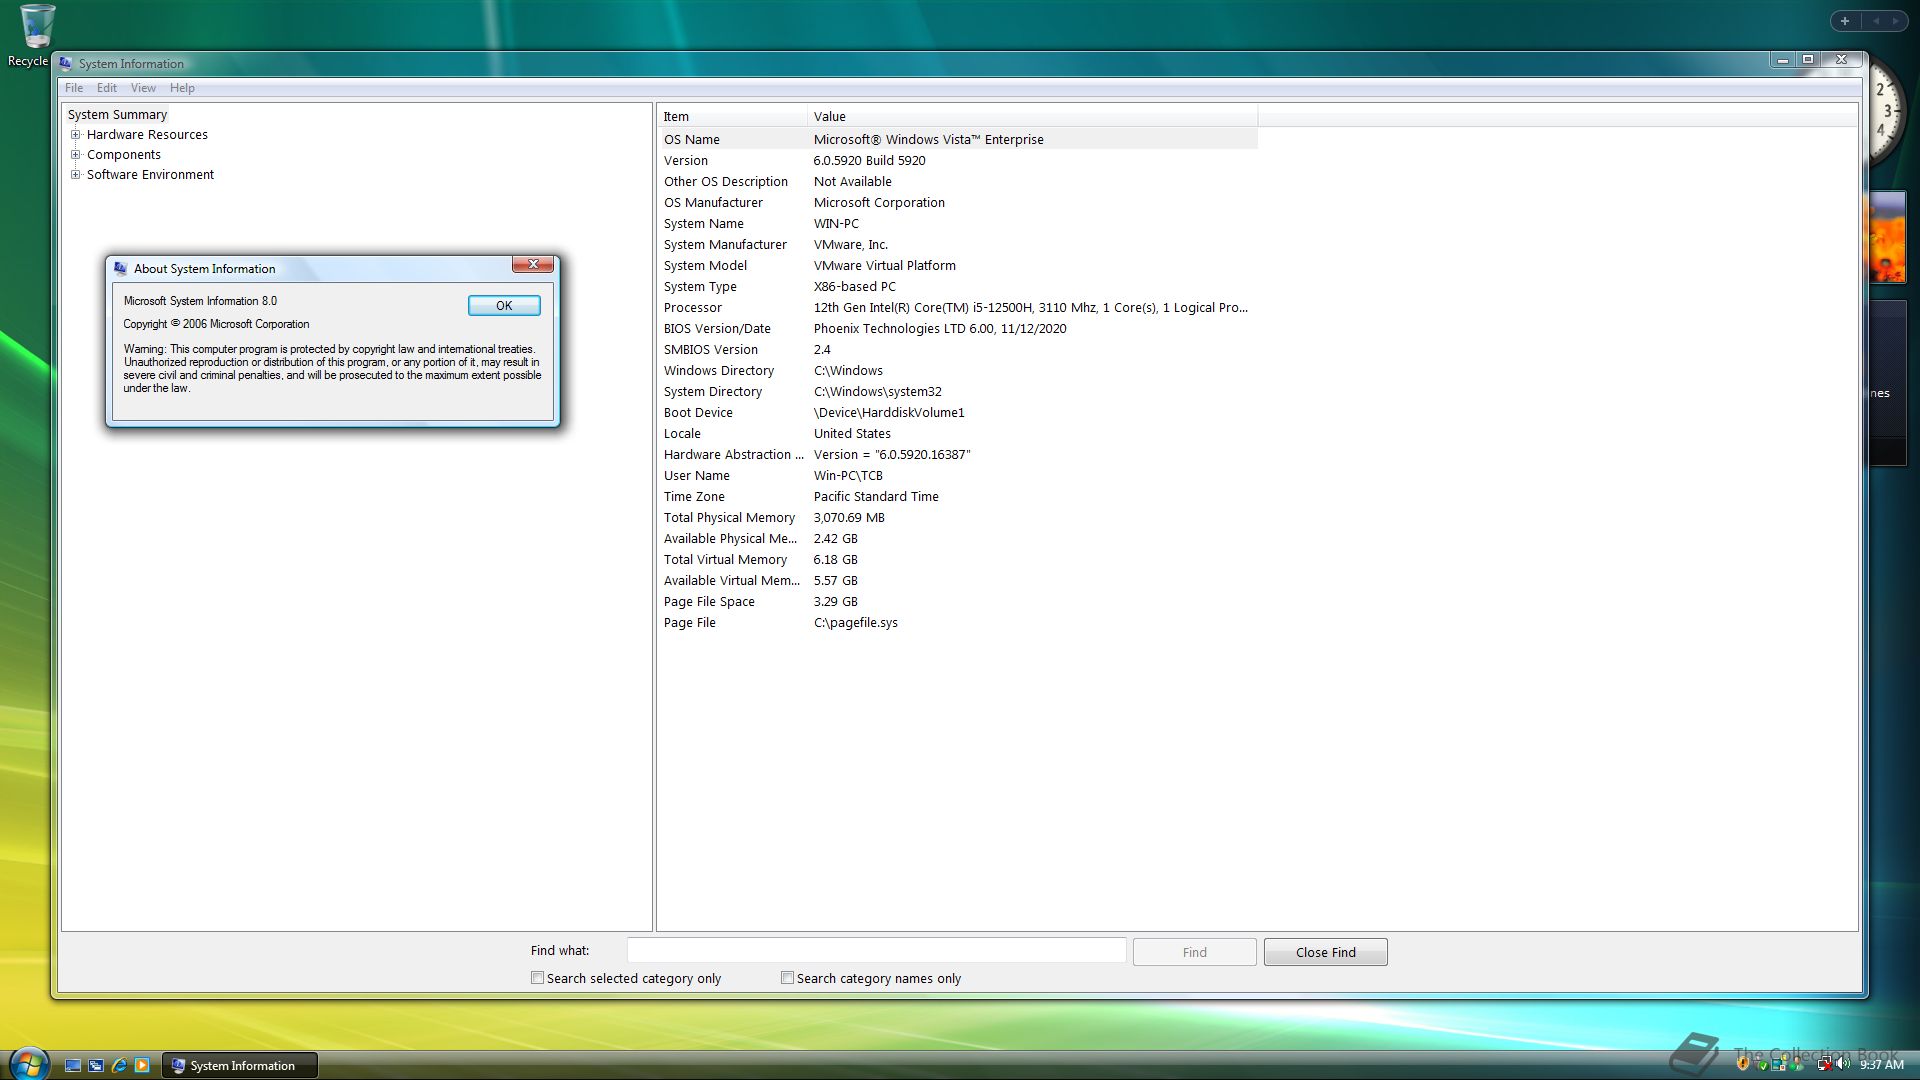Launch Windows Media Player from quick launch
Image resolution: width=1920 pixels, height=1080 pixels.
click(142, 1065)
